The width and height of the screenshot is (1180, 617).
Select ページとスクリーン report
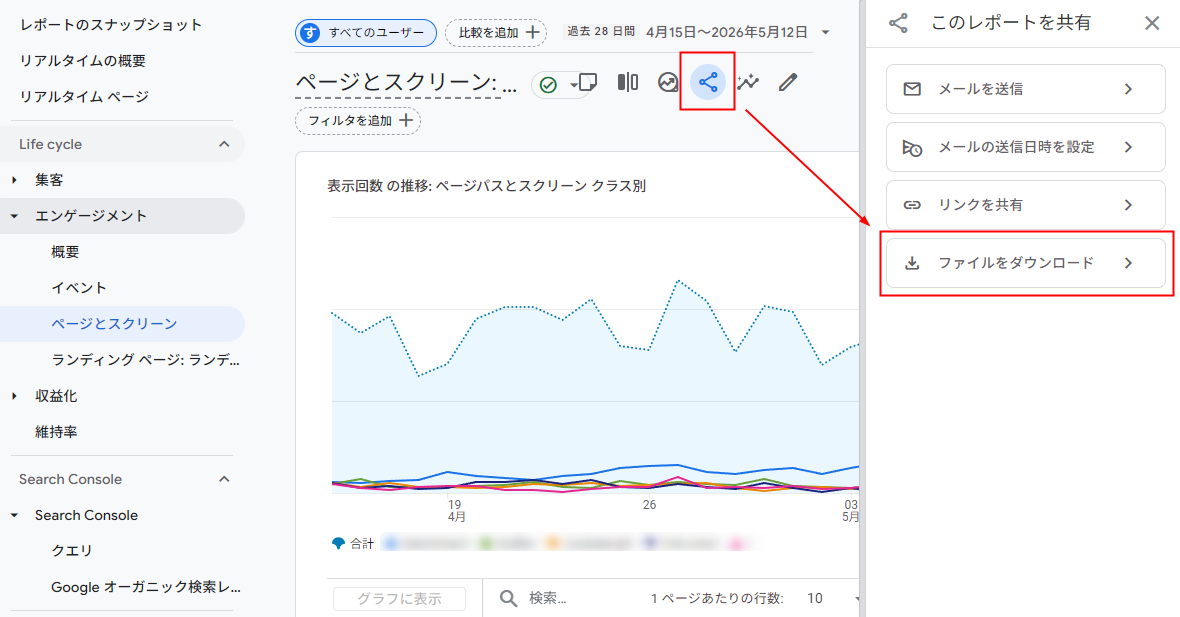click(x=114, y=324)
